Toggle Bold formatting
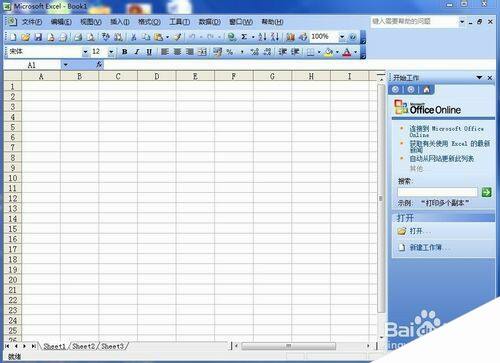 [125, 52]
